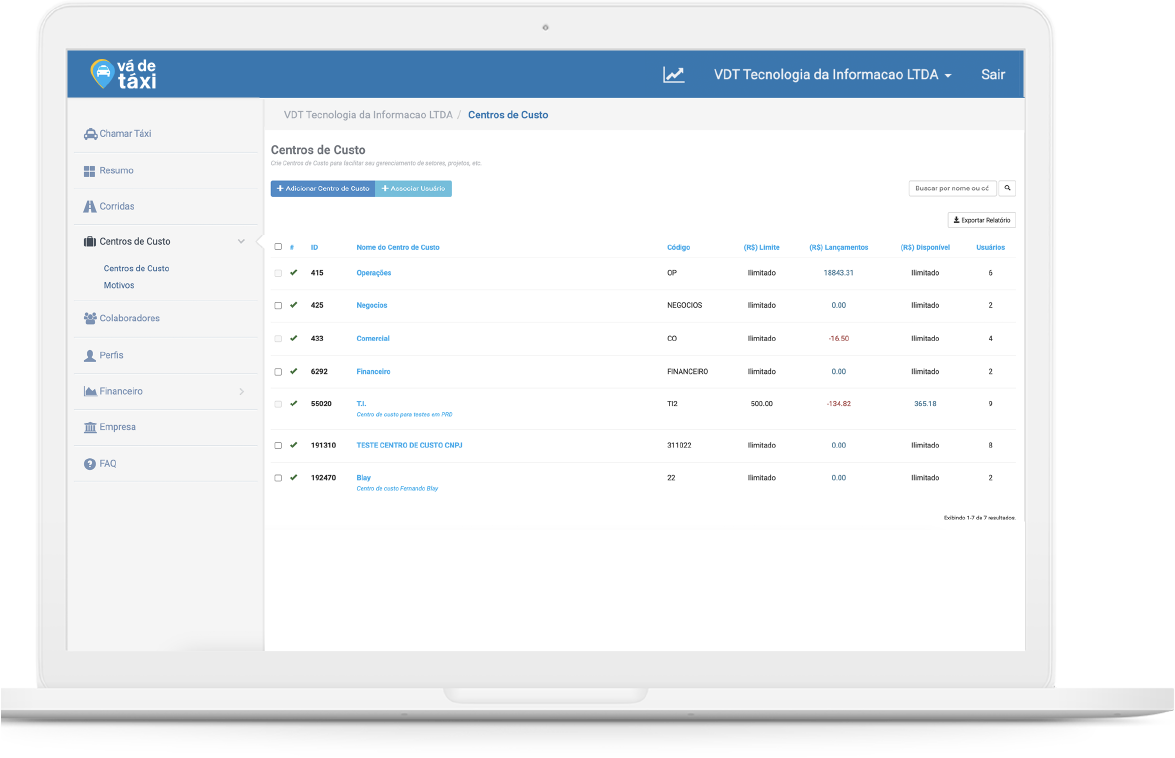The image size is (1175, 758).
Task: Click the FAQ question mark icon
Action: click(90, 464)
